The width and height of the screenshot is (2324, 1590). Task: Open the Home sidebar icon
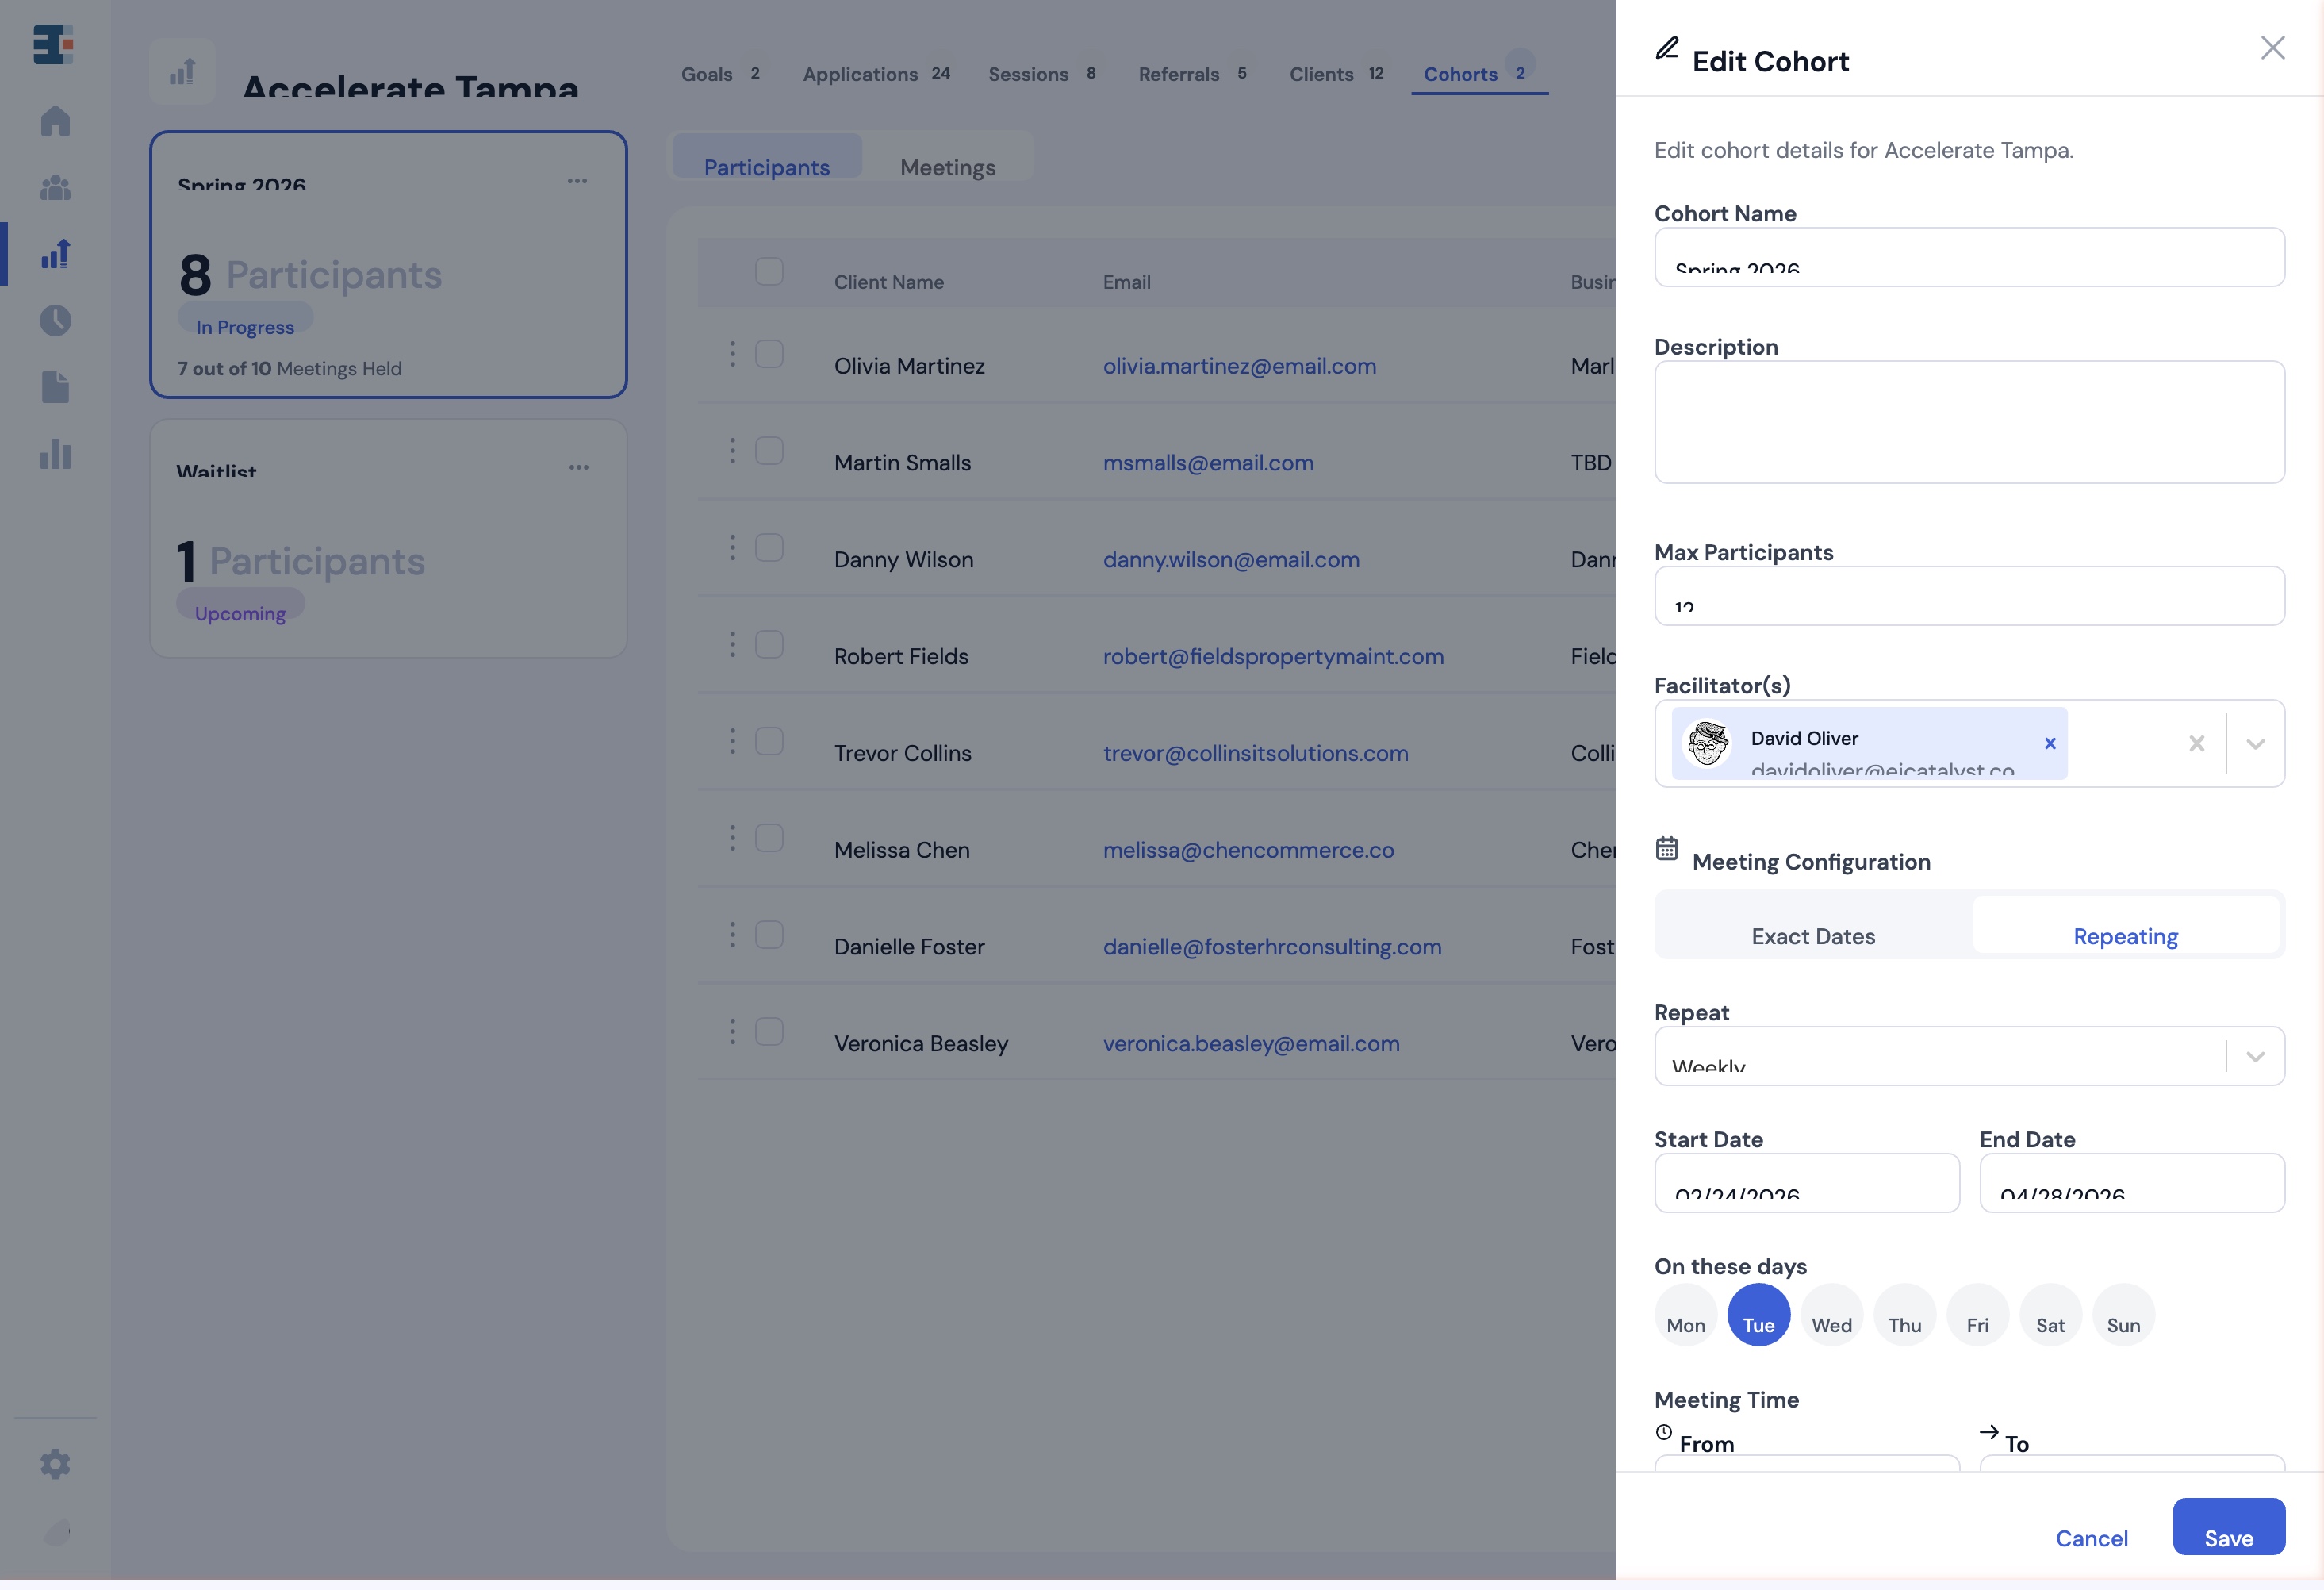pos(55,121)
